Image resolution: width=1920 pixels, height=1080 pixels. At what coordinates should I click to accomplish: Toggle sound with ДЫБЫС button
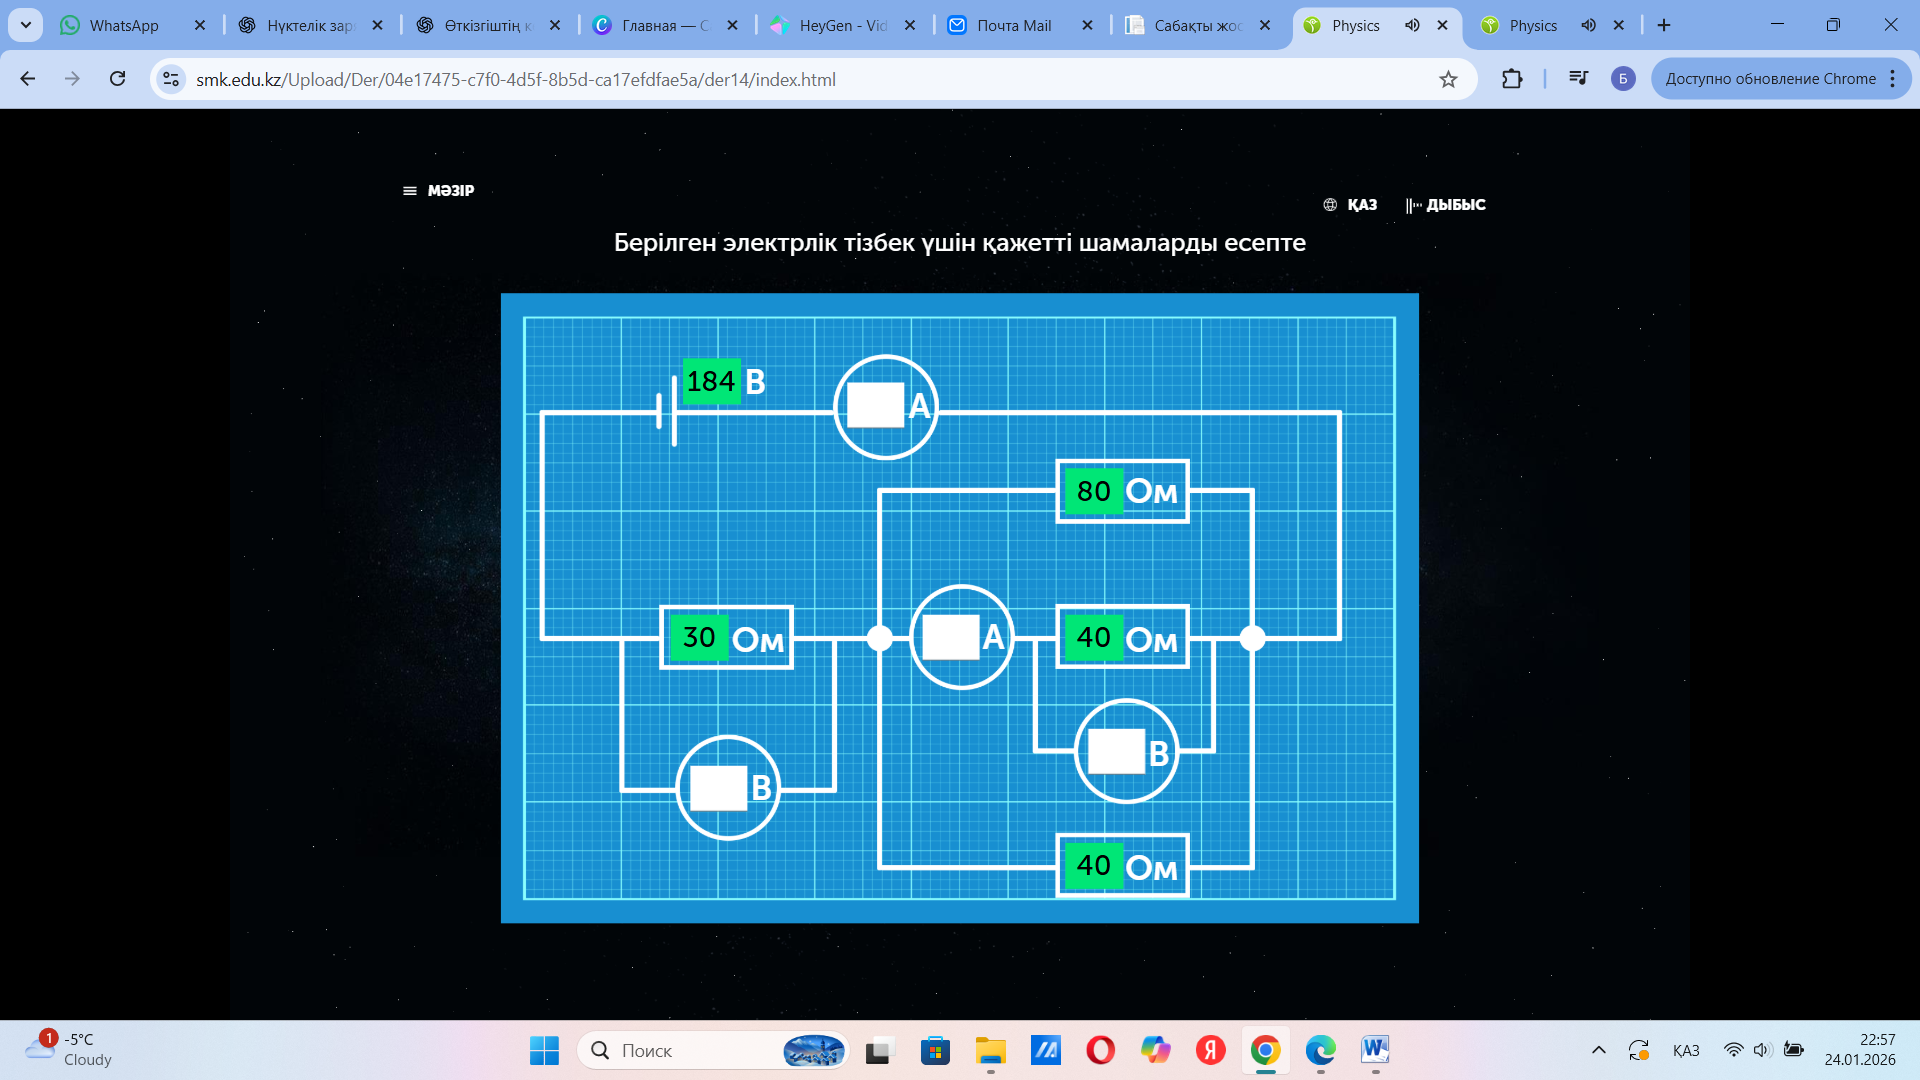point(1445,205)
